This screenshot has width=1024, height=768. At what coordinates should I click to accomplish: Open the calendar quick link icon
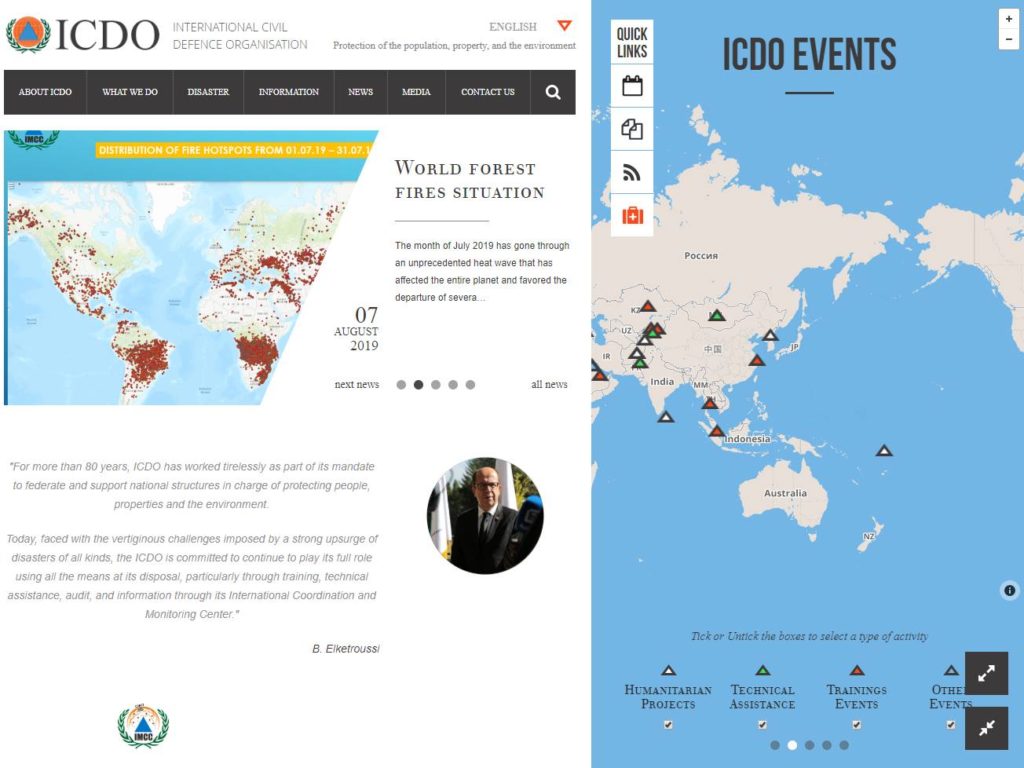[632, 86]
